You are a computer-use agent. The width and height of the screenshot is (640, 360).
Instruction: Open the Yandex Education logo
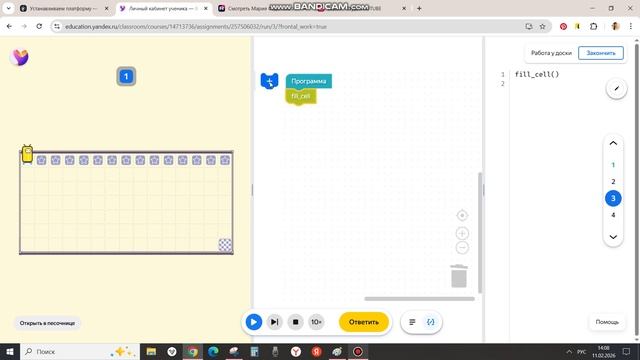point(20,57)
